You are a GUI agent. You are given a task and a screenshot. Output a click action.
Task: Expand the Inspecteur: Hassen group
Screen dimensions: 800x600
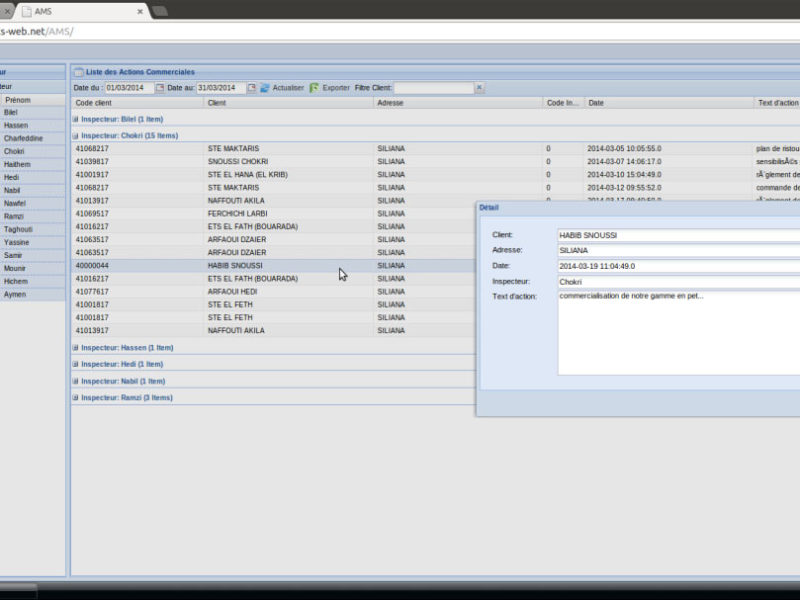pos(75,348)
